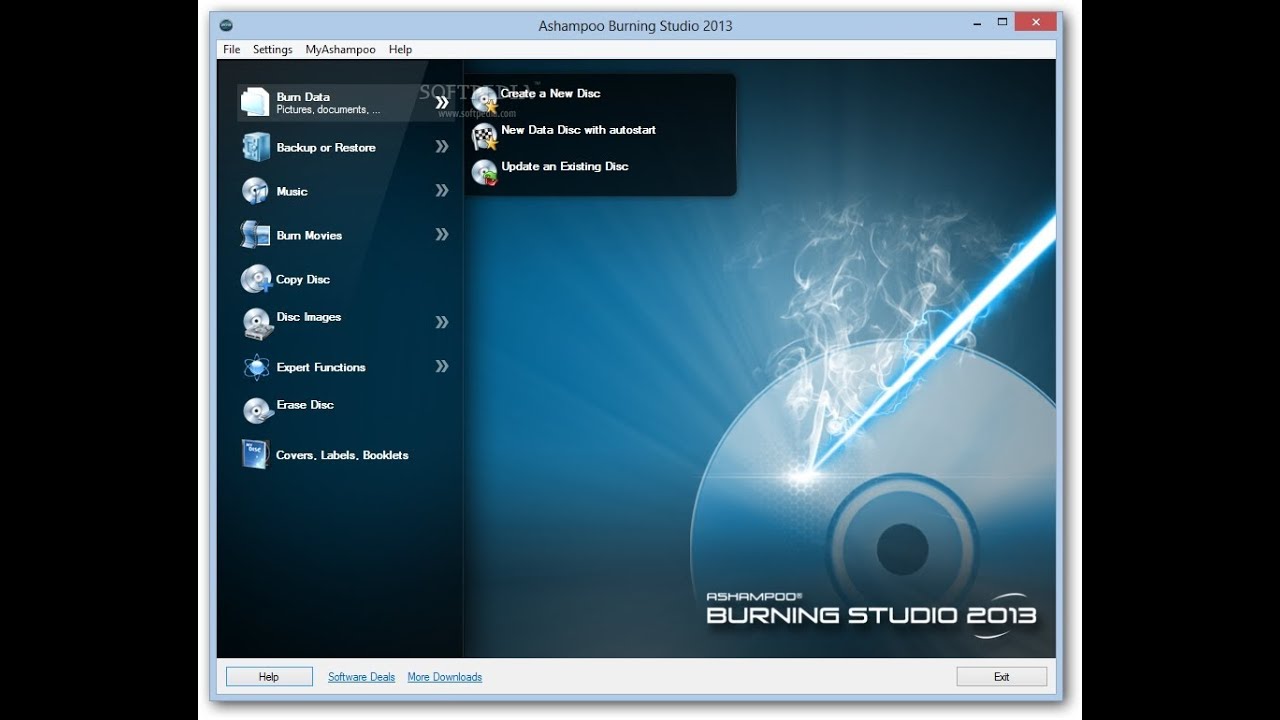Click the Erase Disc icon
This screenshot has height=720, width=1280.
coord(256,410)
